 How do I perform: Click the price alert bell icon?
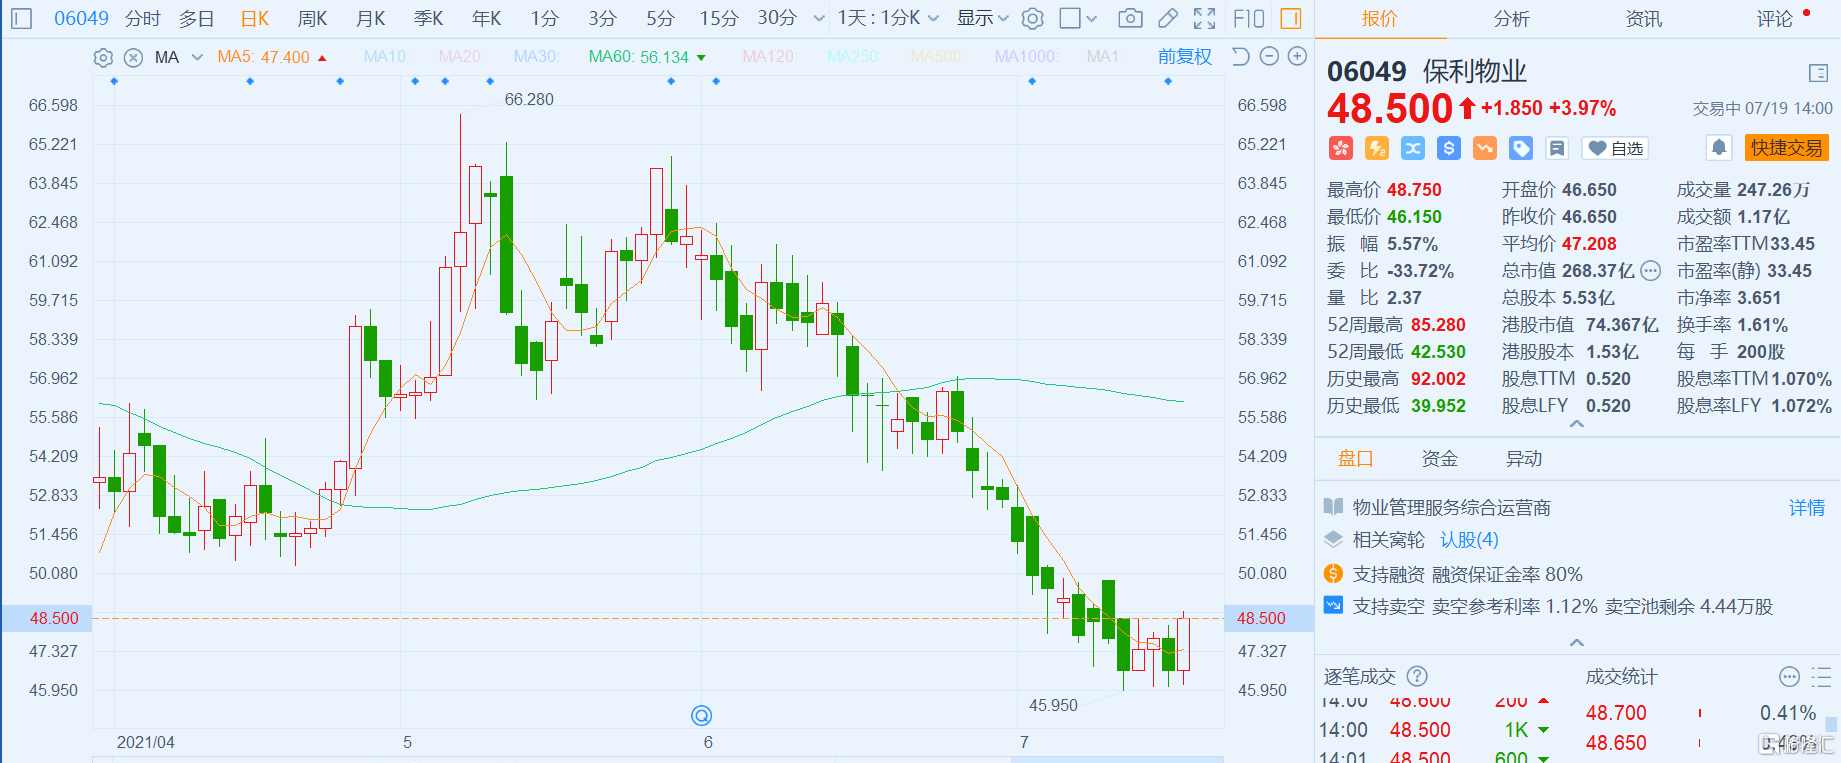pyautogui.click(x=1718, y=148)
